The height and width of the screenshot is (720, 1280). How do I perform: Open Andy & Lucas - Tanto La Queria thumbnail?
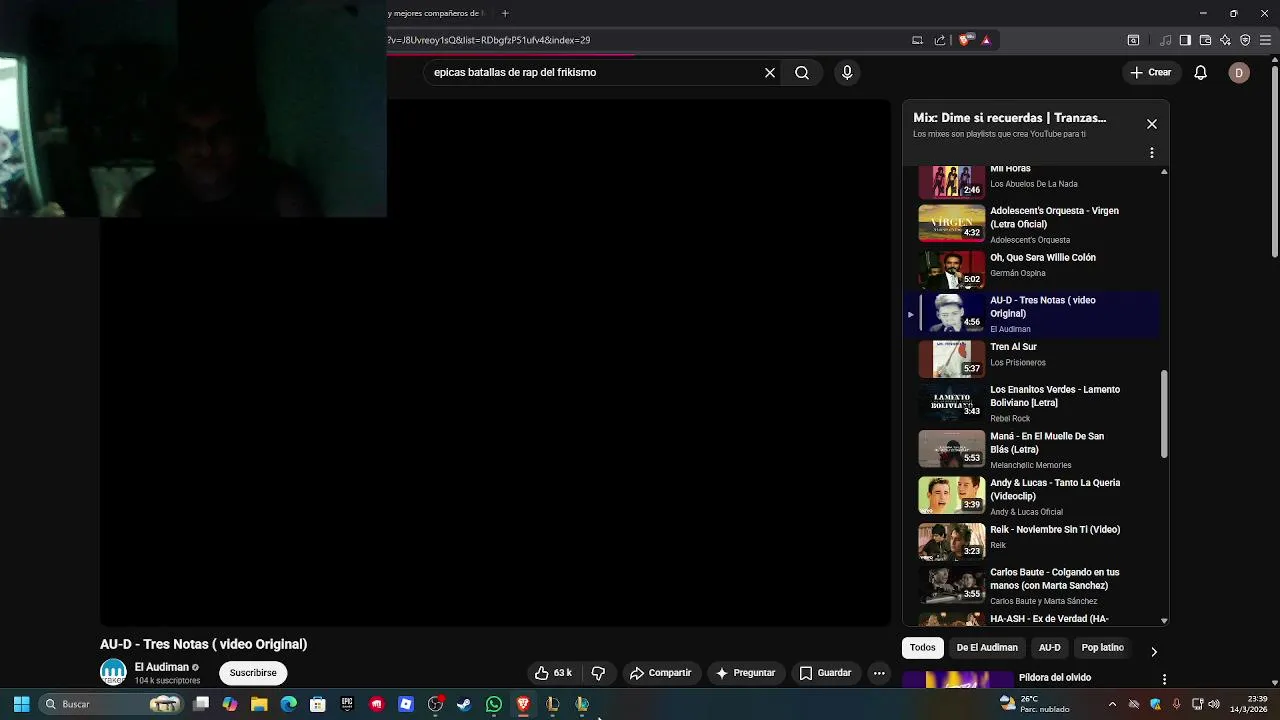point(951,495)
